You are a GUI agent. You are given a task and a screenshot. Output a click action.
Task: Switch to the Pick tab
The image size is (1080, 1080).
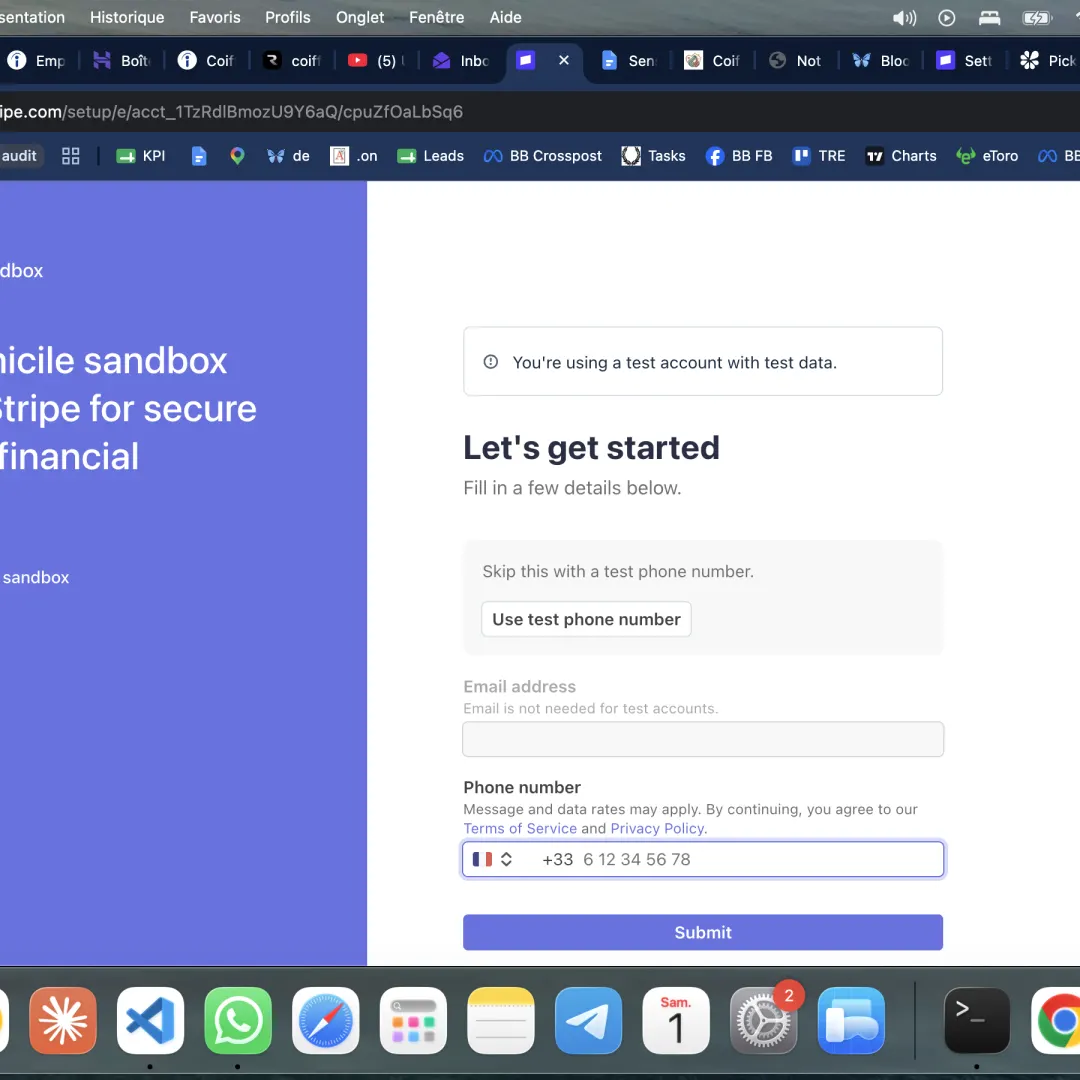tap(1047, 61)
